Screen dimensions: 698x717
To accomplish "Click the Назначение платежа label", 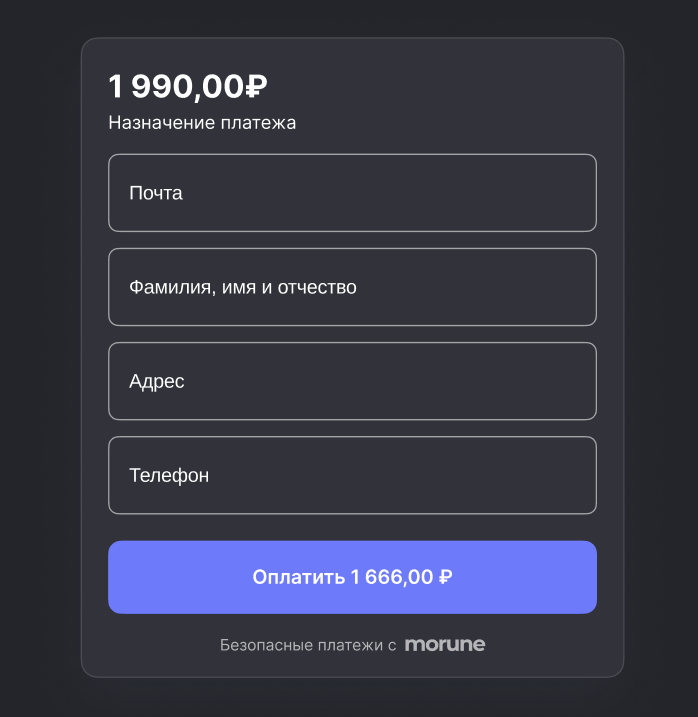I will coord(202,123).
